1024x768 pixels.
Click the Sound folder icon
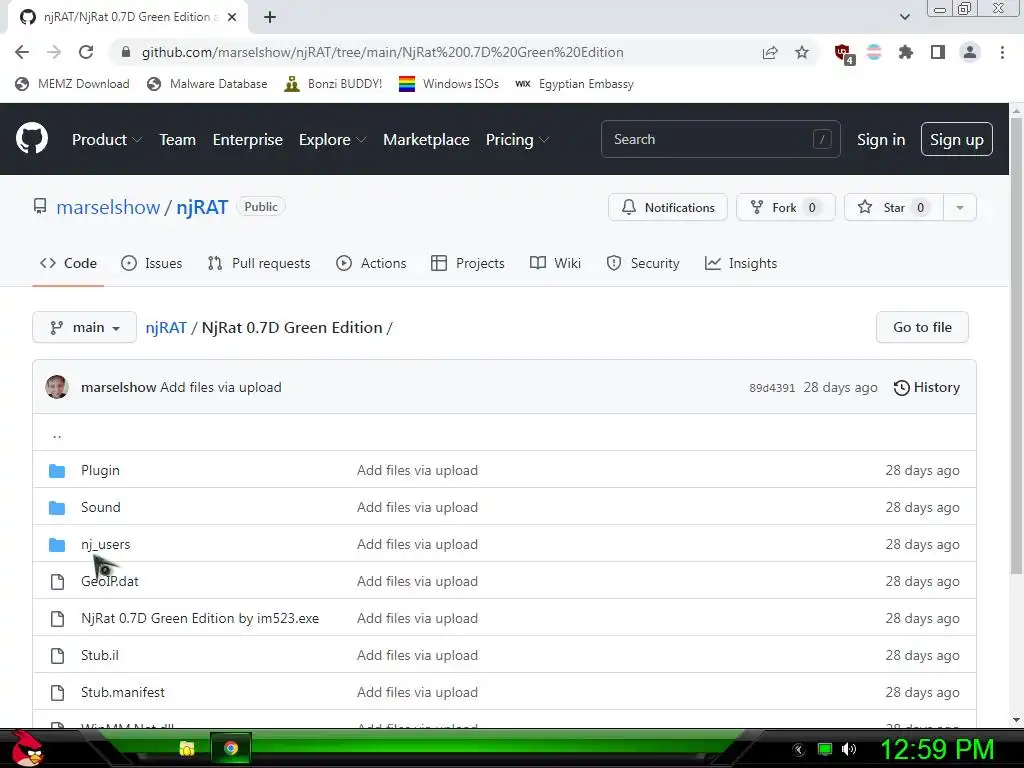point(57,507)
